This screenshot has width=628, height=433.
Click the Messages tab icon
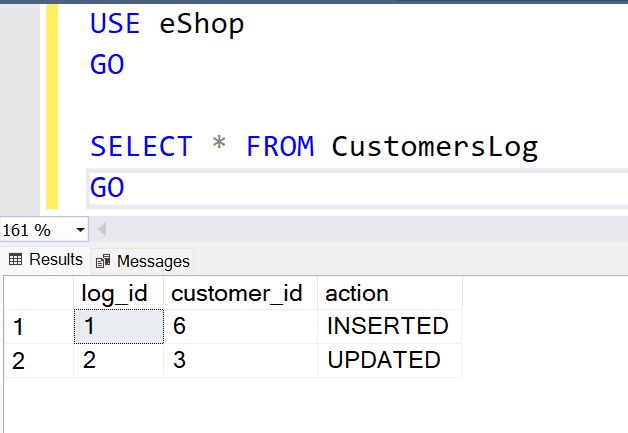(103, 261)
